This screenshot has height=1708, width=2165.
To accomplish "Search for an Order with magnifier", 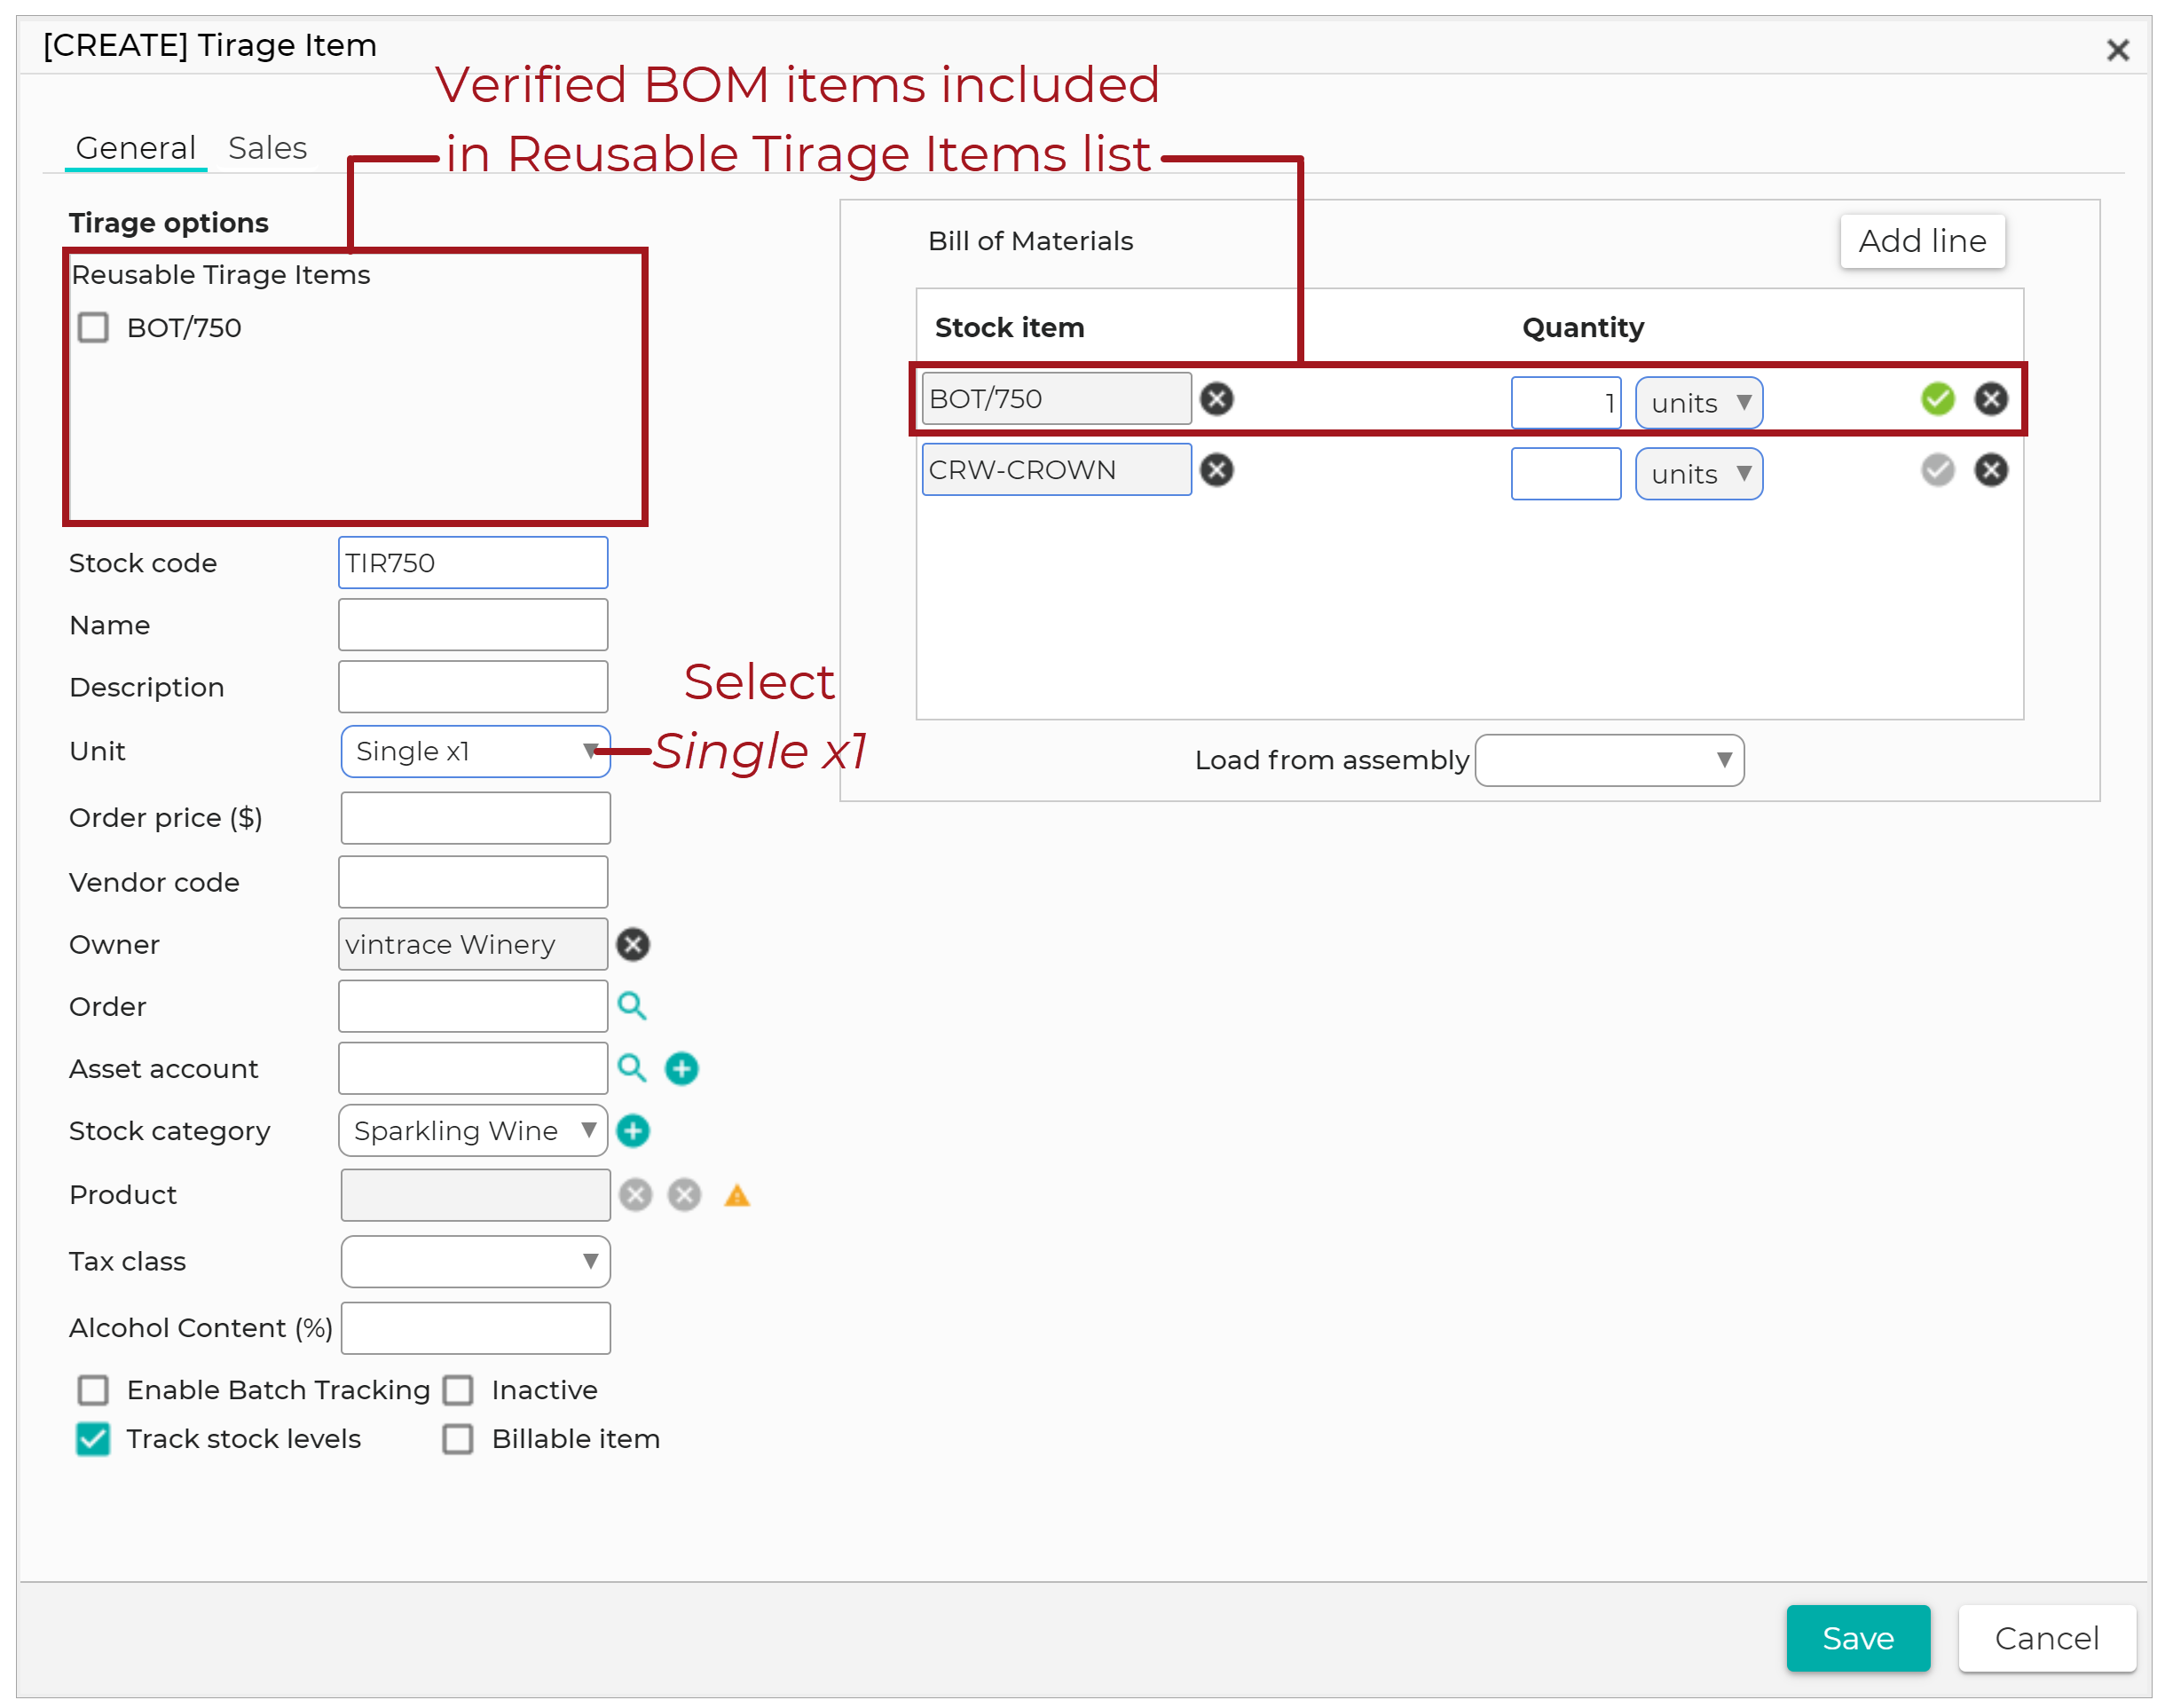I will tap(631, 1006).
